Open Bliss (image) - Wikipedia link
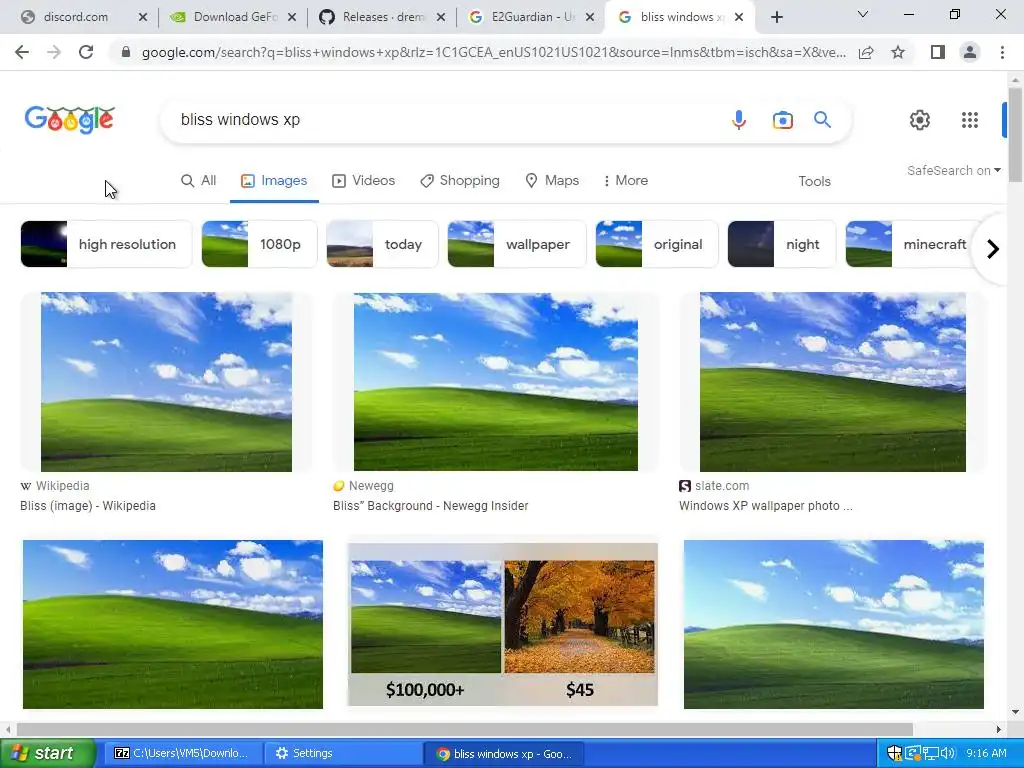 88,505
